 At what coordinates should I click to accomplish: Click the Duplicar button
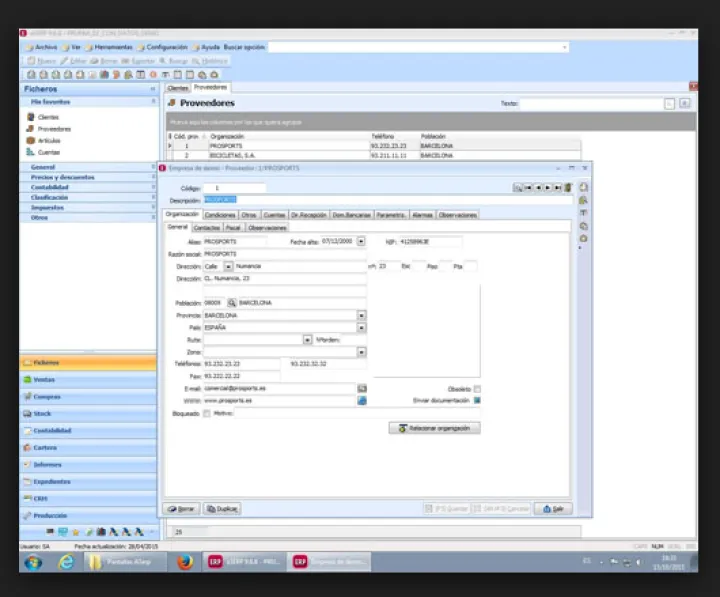(222, 509)
